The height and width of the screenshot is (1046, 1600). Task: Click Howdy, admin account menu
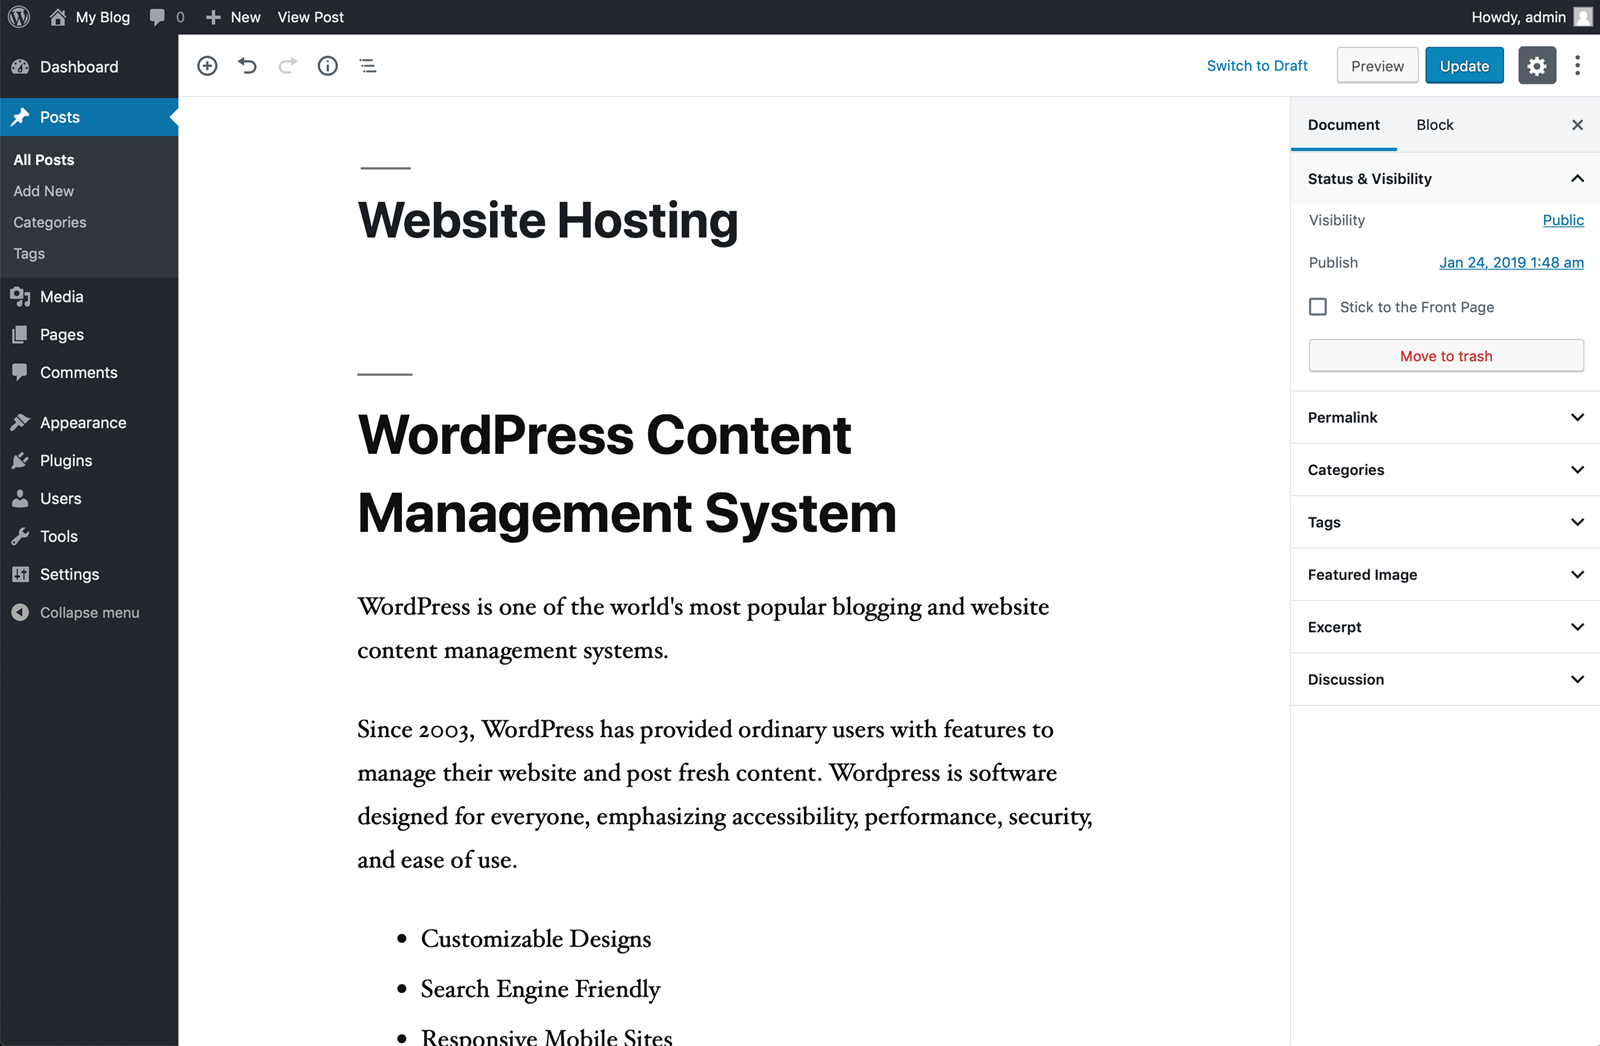click(1531, 17)
